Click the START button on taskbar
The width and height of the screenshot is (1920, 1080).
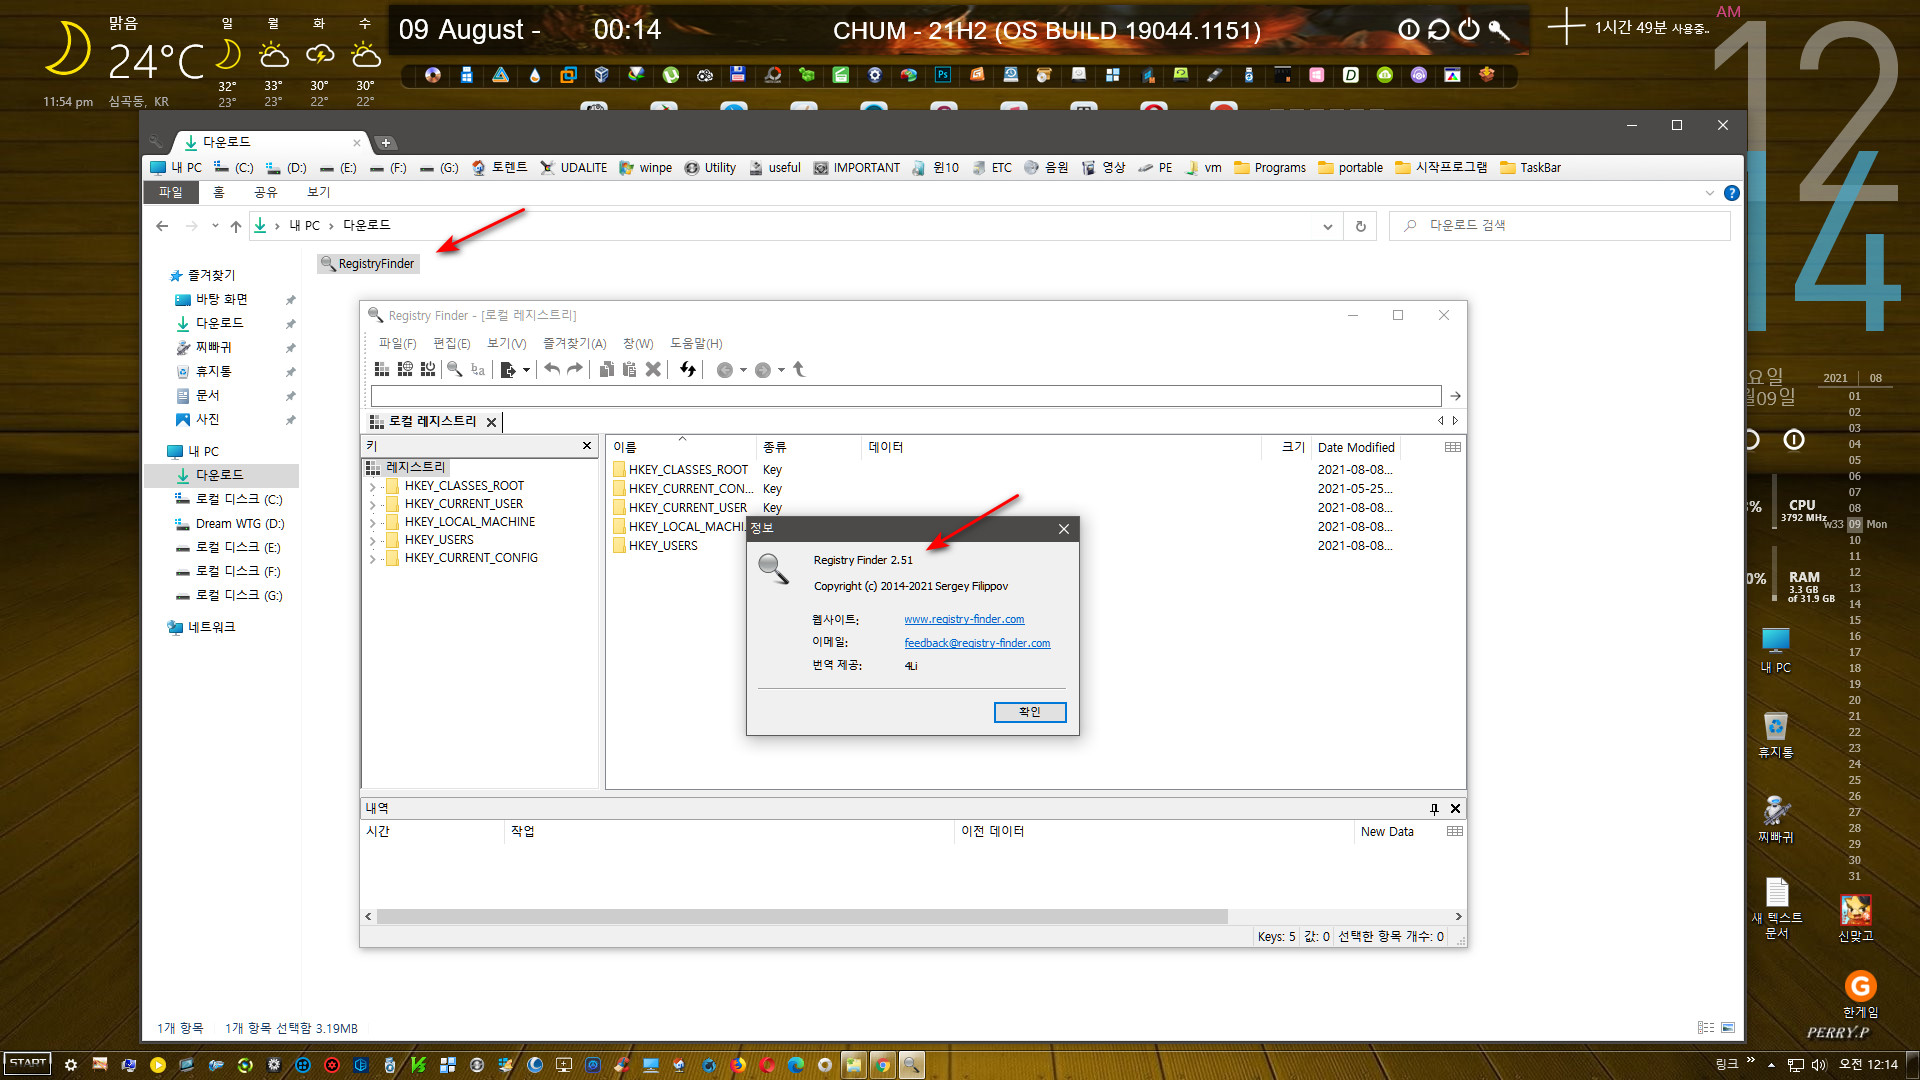tap(28, 1064)
